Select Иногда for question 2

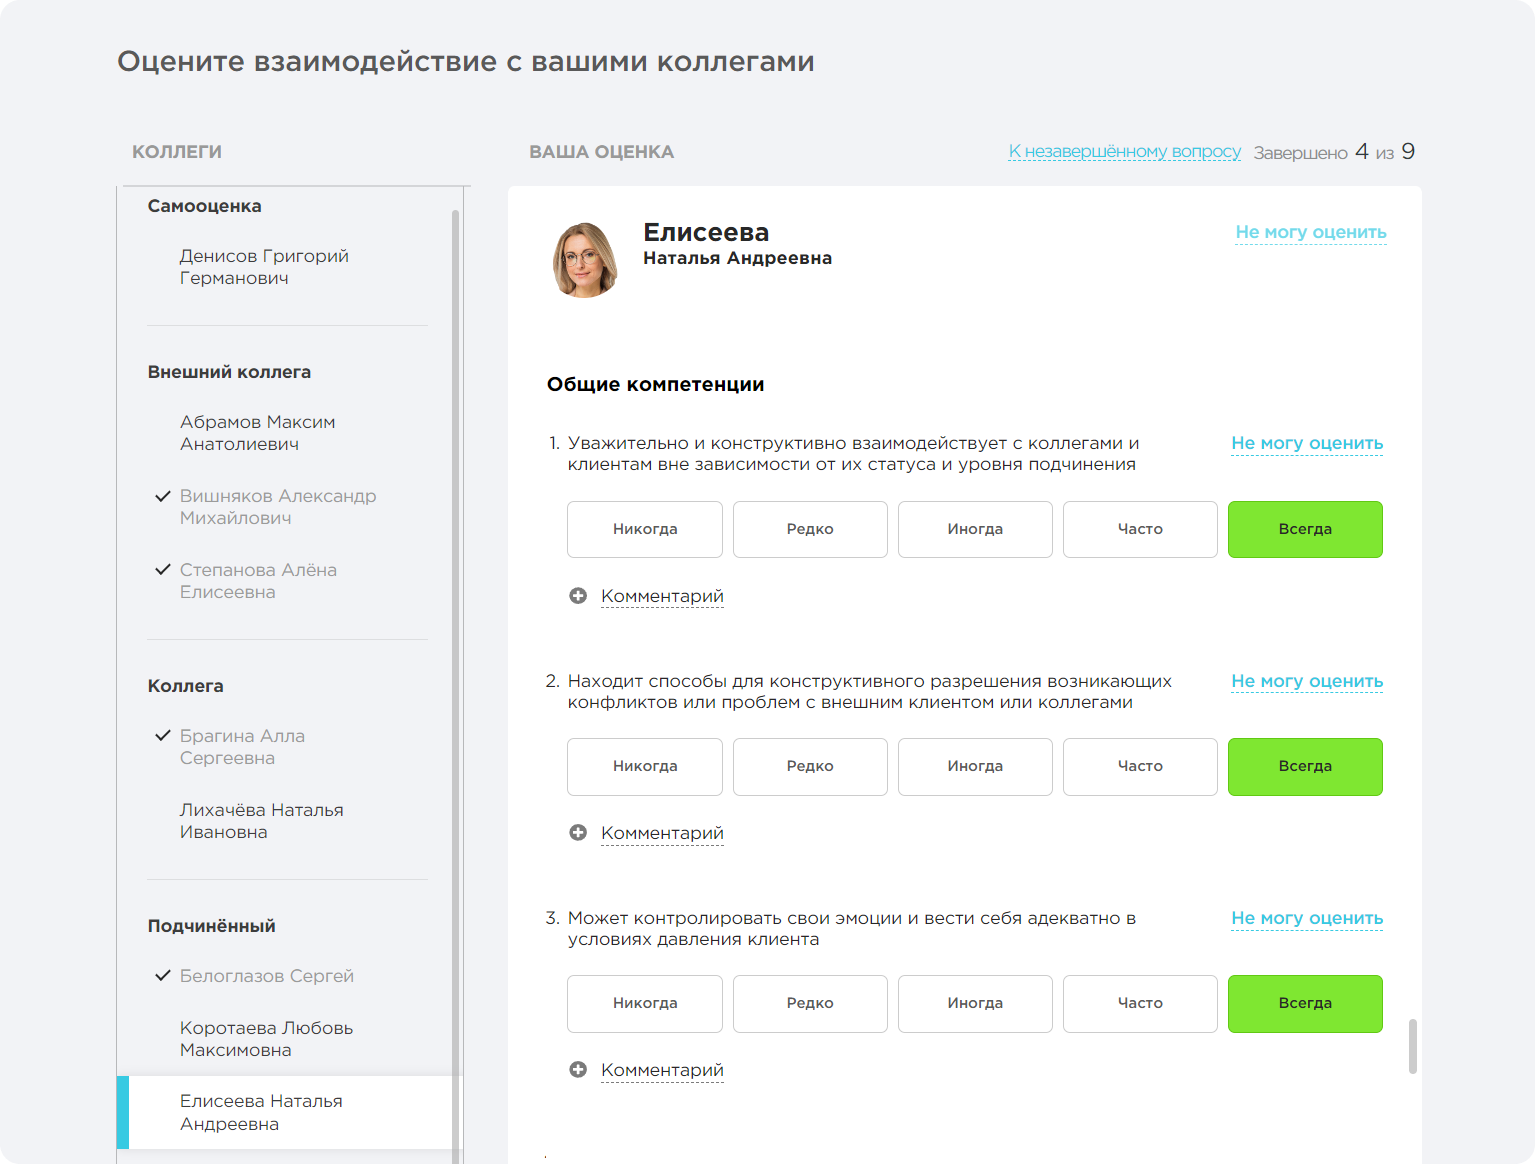point(974,767)
